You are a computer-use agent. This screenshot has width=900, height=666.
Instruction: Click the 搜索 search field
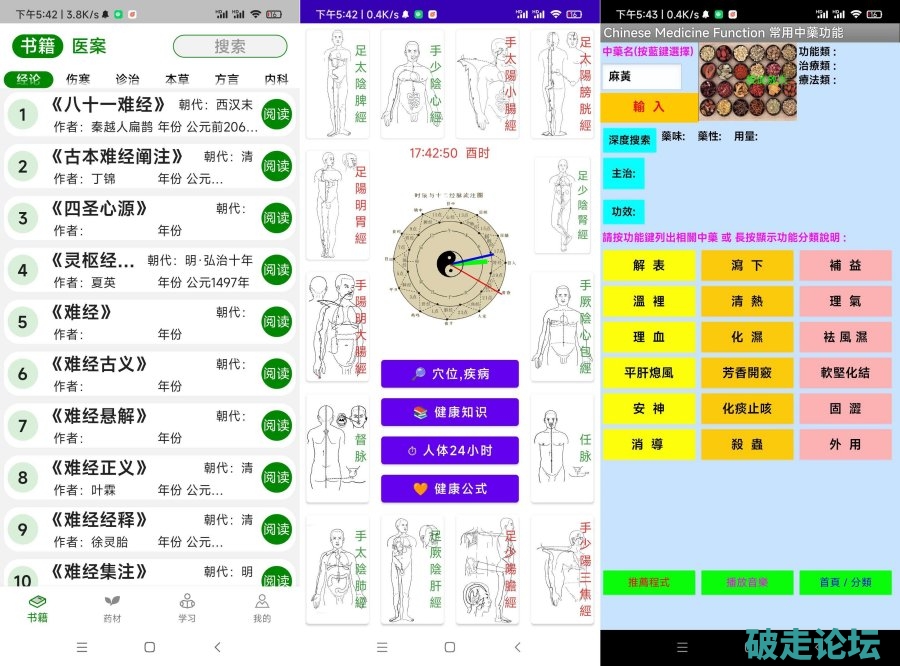click(230, 46)
